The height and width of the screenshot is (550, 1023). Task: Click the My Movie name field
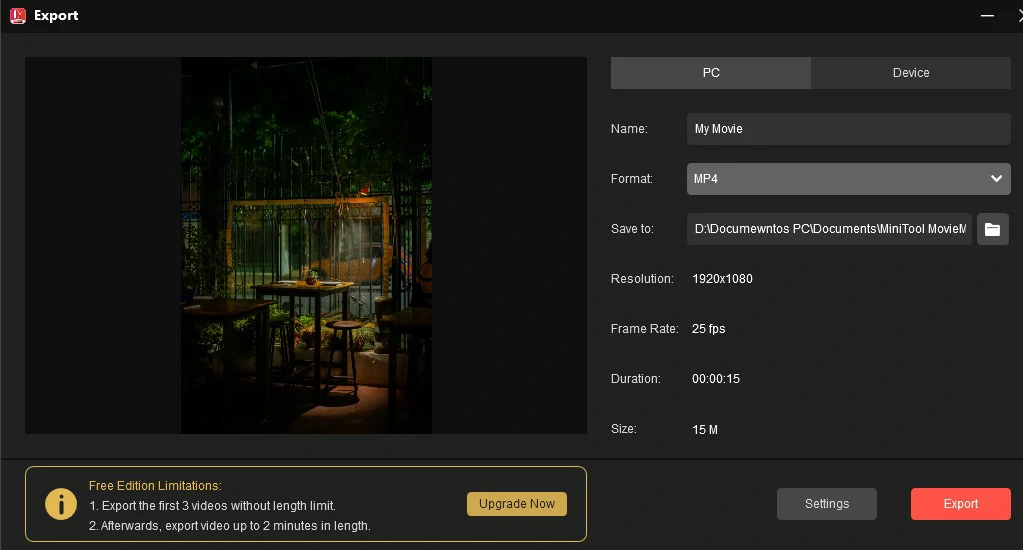point(848,129)
